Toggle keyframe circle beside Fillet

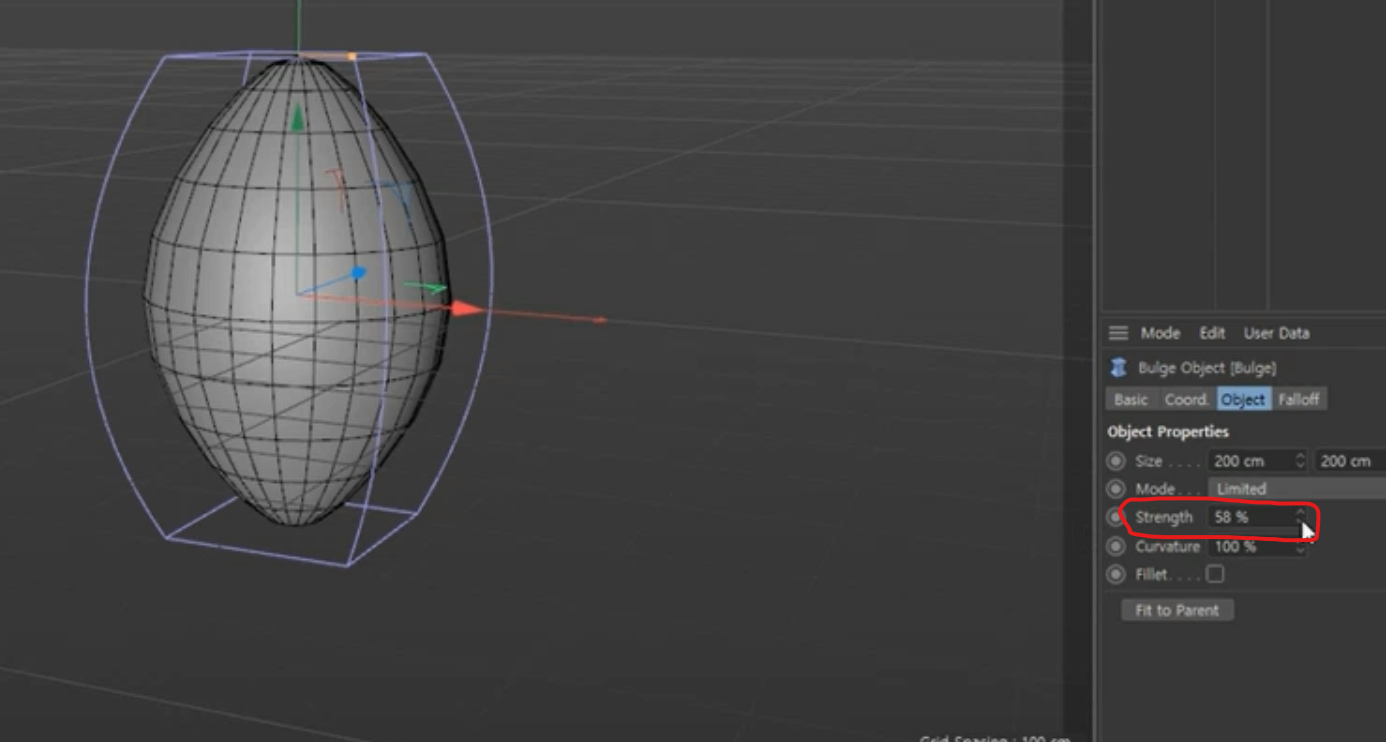click(x=1116, y=574)
